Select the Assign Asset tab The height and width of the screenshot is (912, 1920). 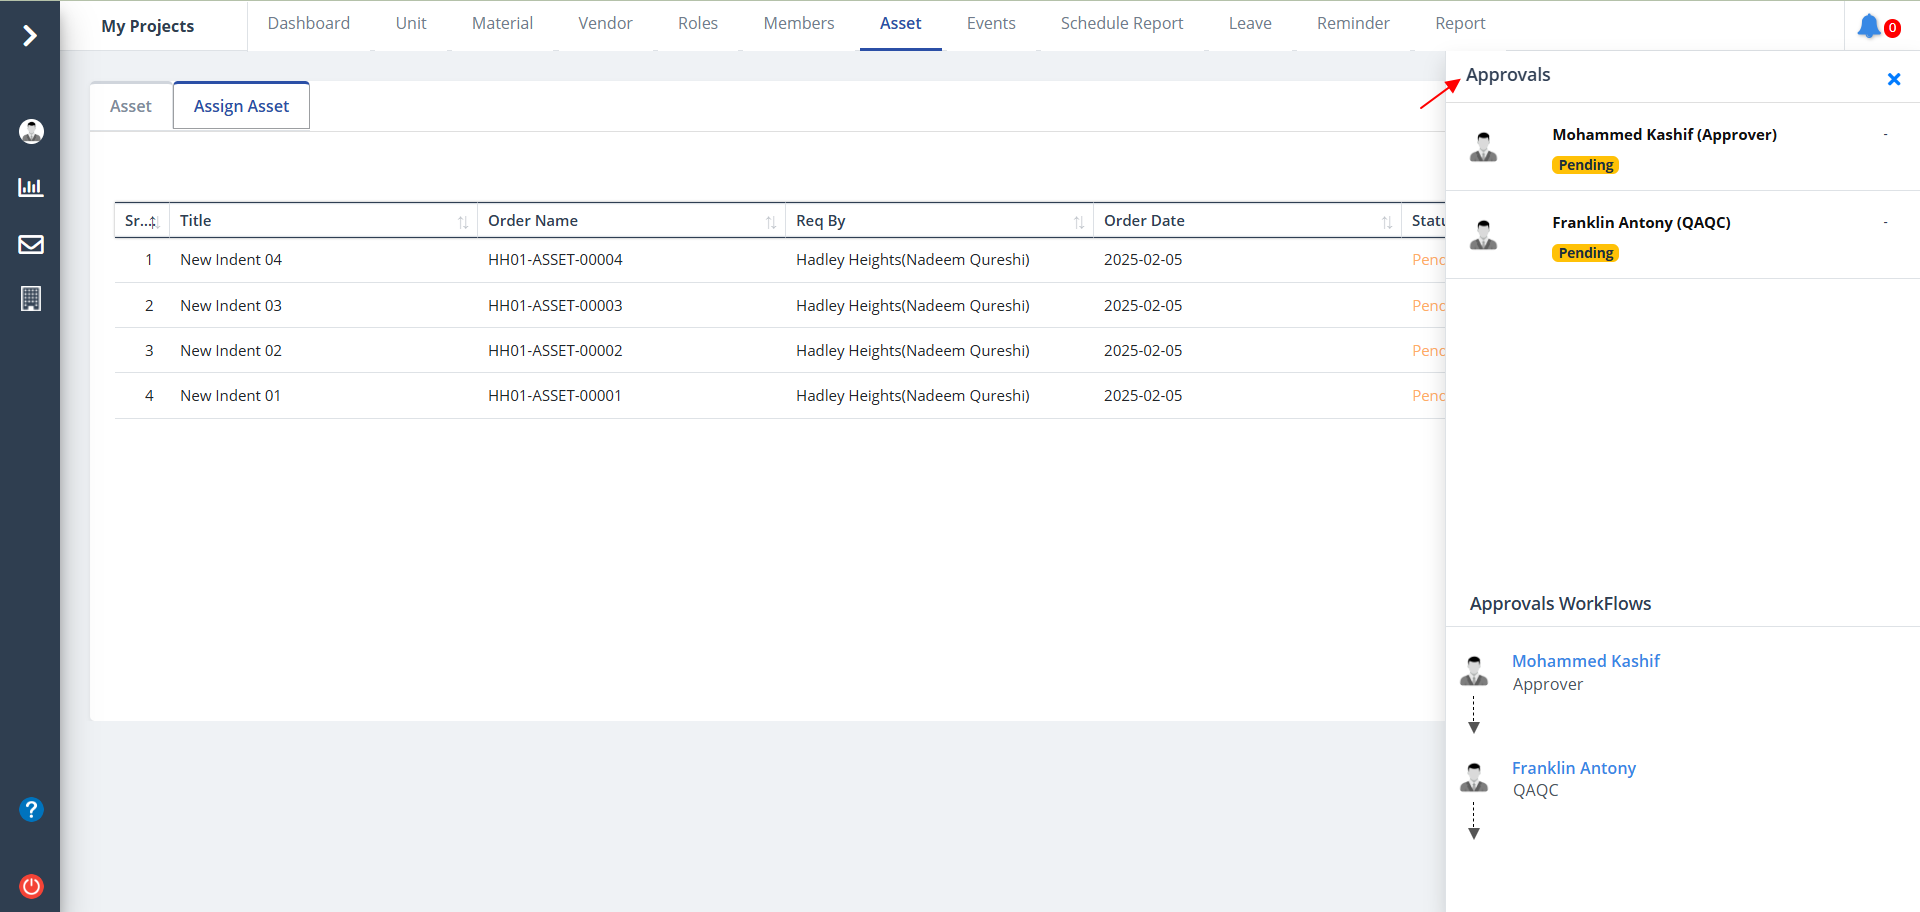pos(241,106)
